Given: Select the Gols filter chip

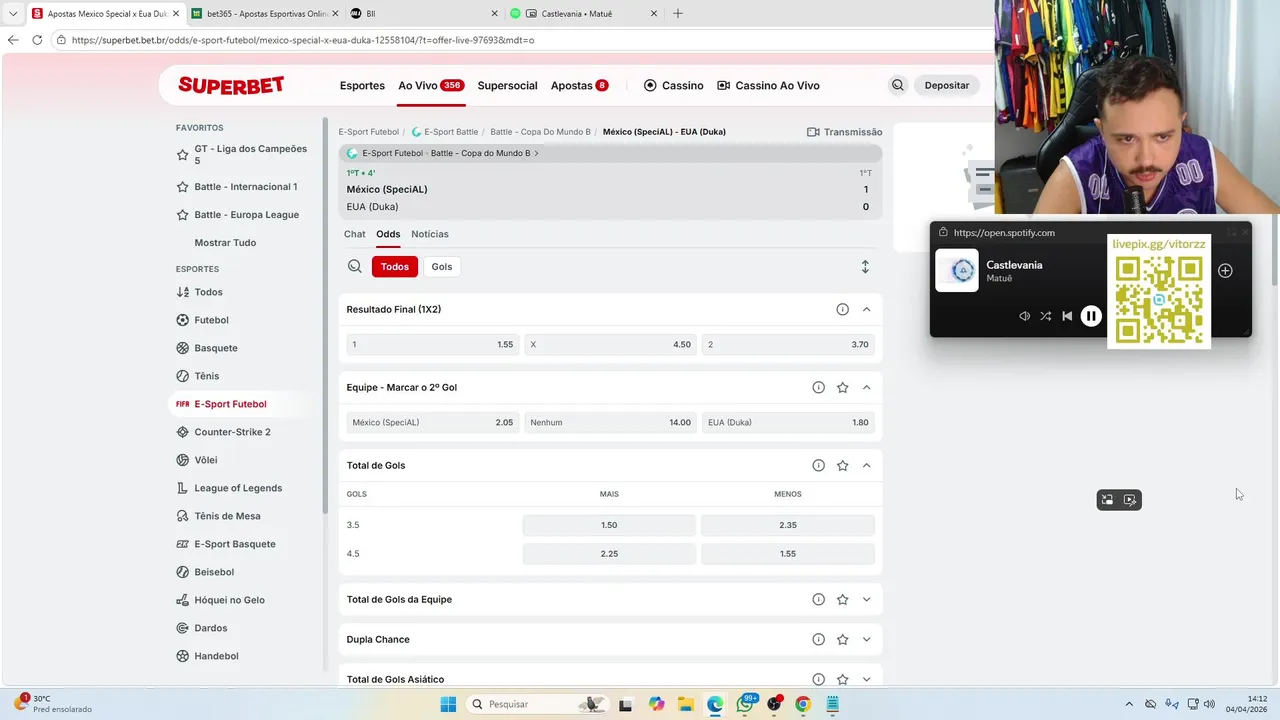Looking at the screenshot, I should pos(442,267).
